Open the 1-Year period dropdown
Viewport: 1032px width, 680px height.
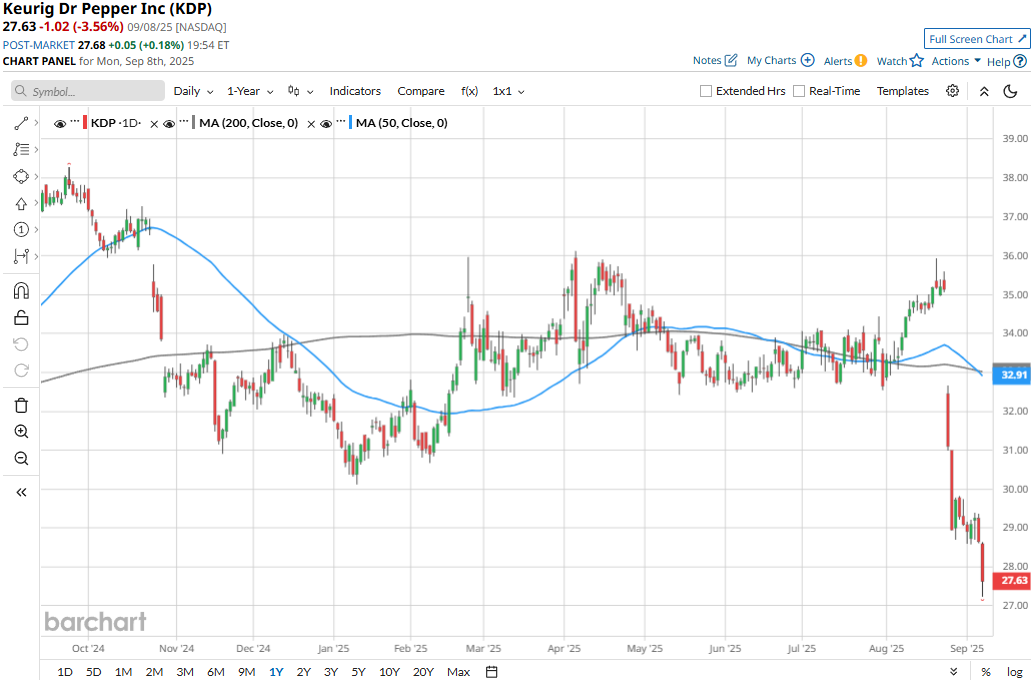click(x=250, y=91)
